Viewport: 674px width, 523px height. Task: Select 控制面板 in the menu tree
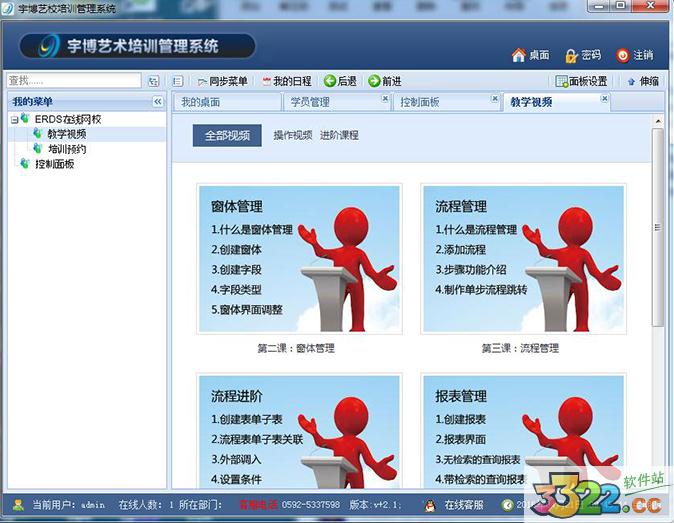(x=54, y=164)
